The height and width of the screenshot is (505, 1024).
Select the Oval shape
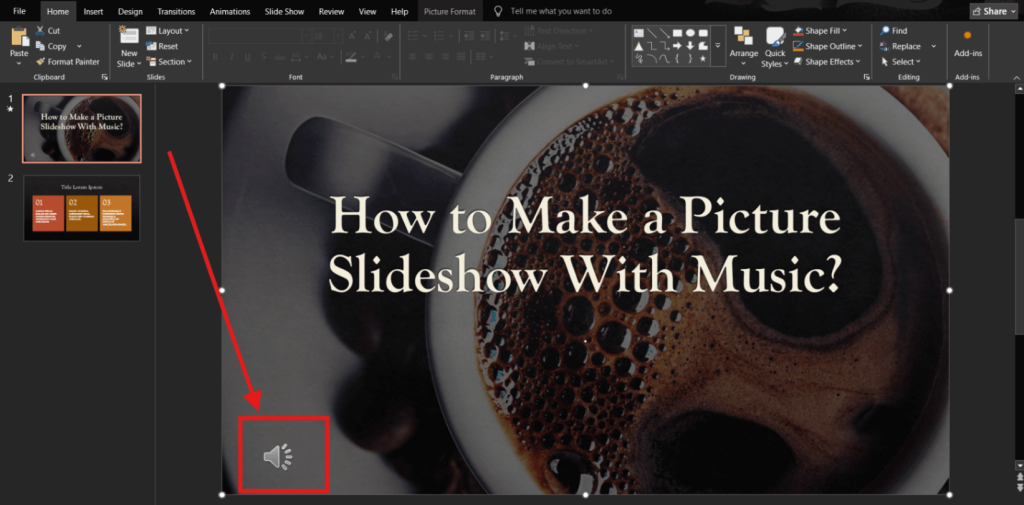click(690, 33)
